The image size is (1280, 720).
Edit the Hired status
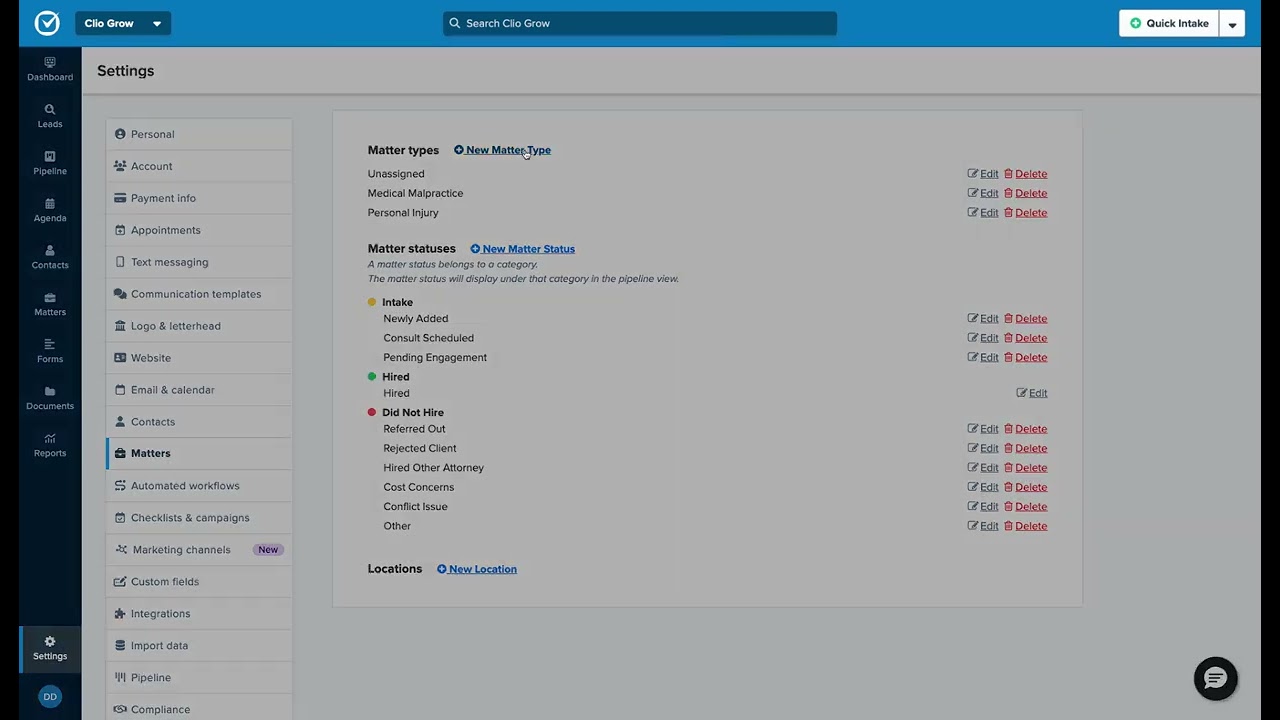(x=1032, y=393)
